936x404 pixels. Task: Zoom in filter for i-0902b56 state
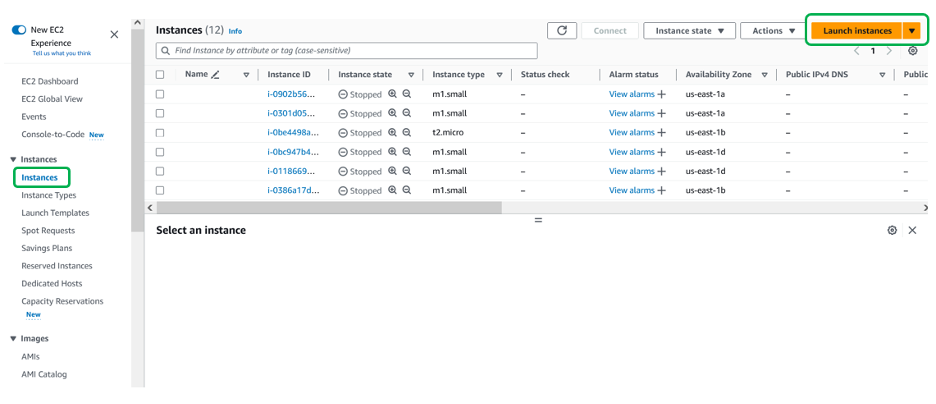click(x=392, y=94)
